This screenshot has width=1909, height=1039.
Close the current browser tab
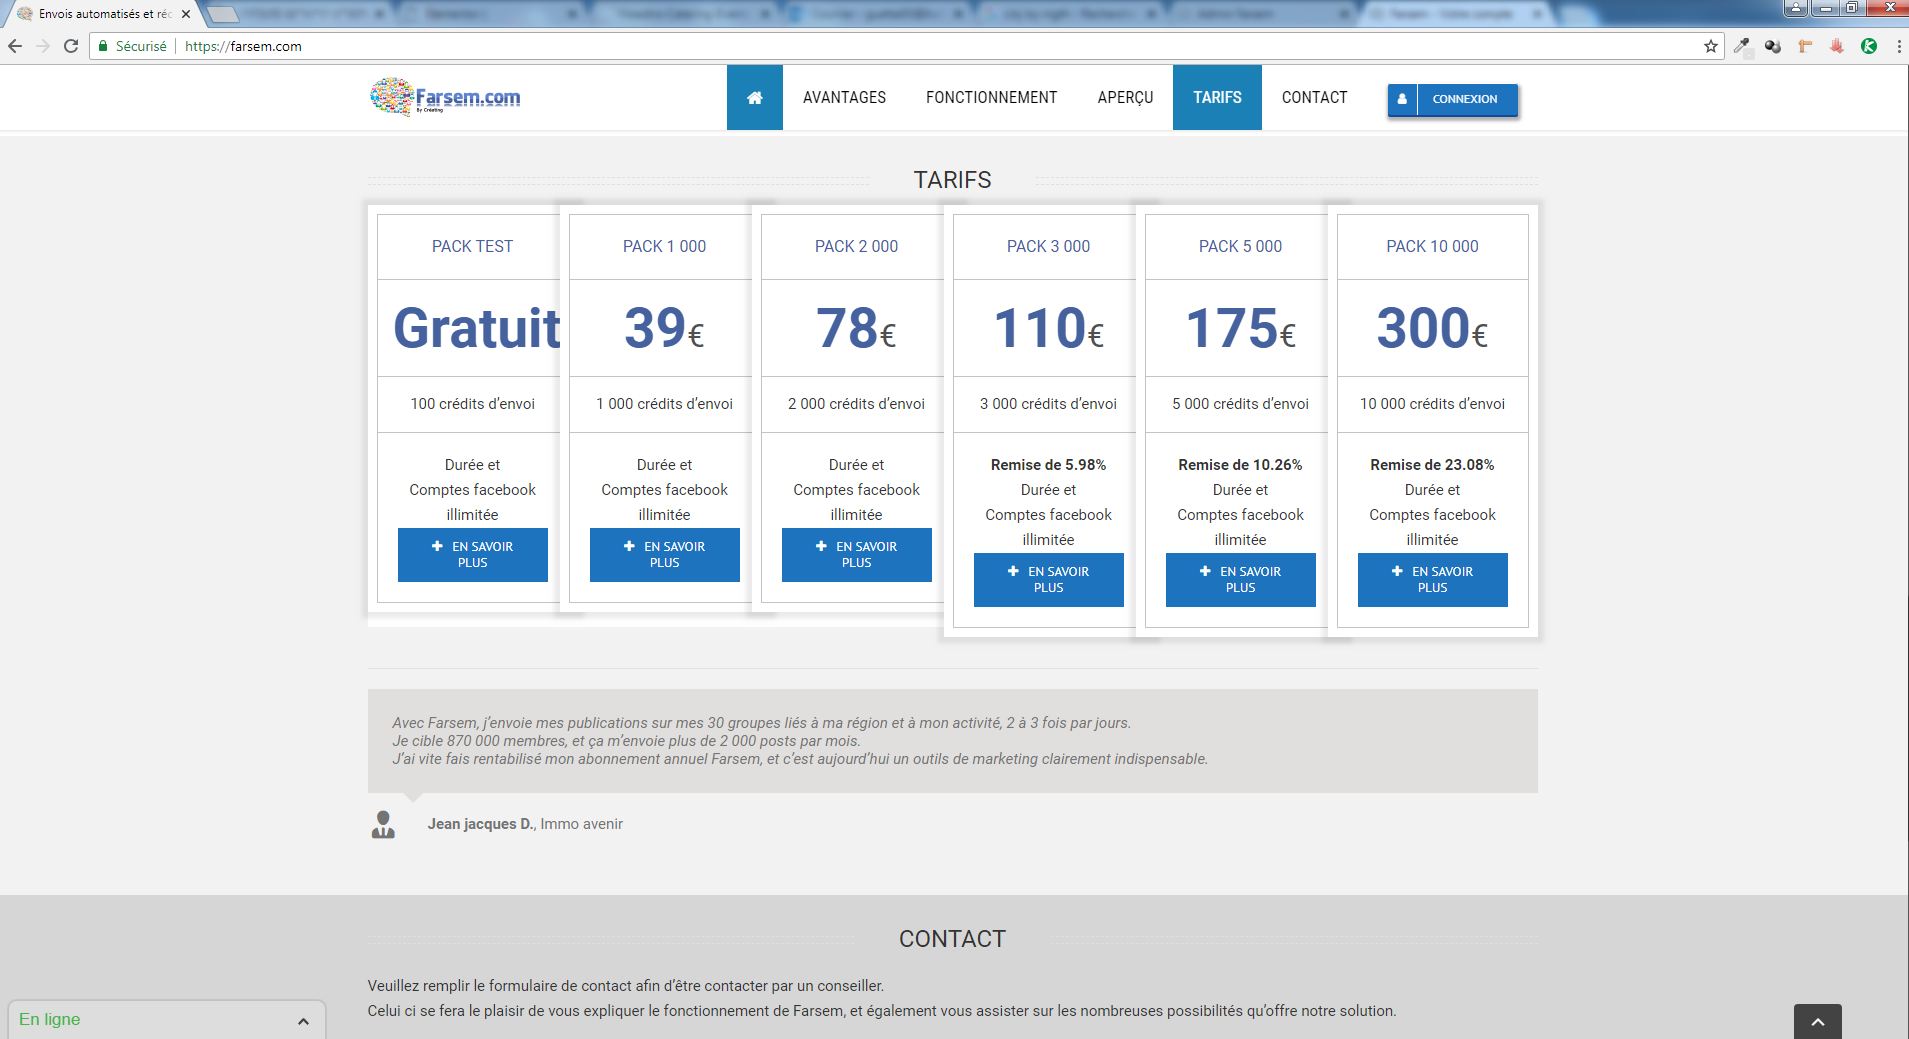coord(186,14)
